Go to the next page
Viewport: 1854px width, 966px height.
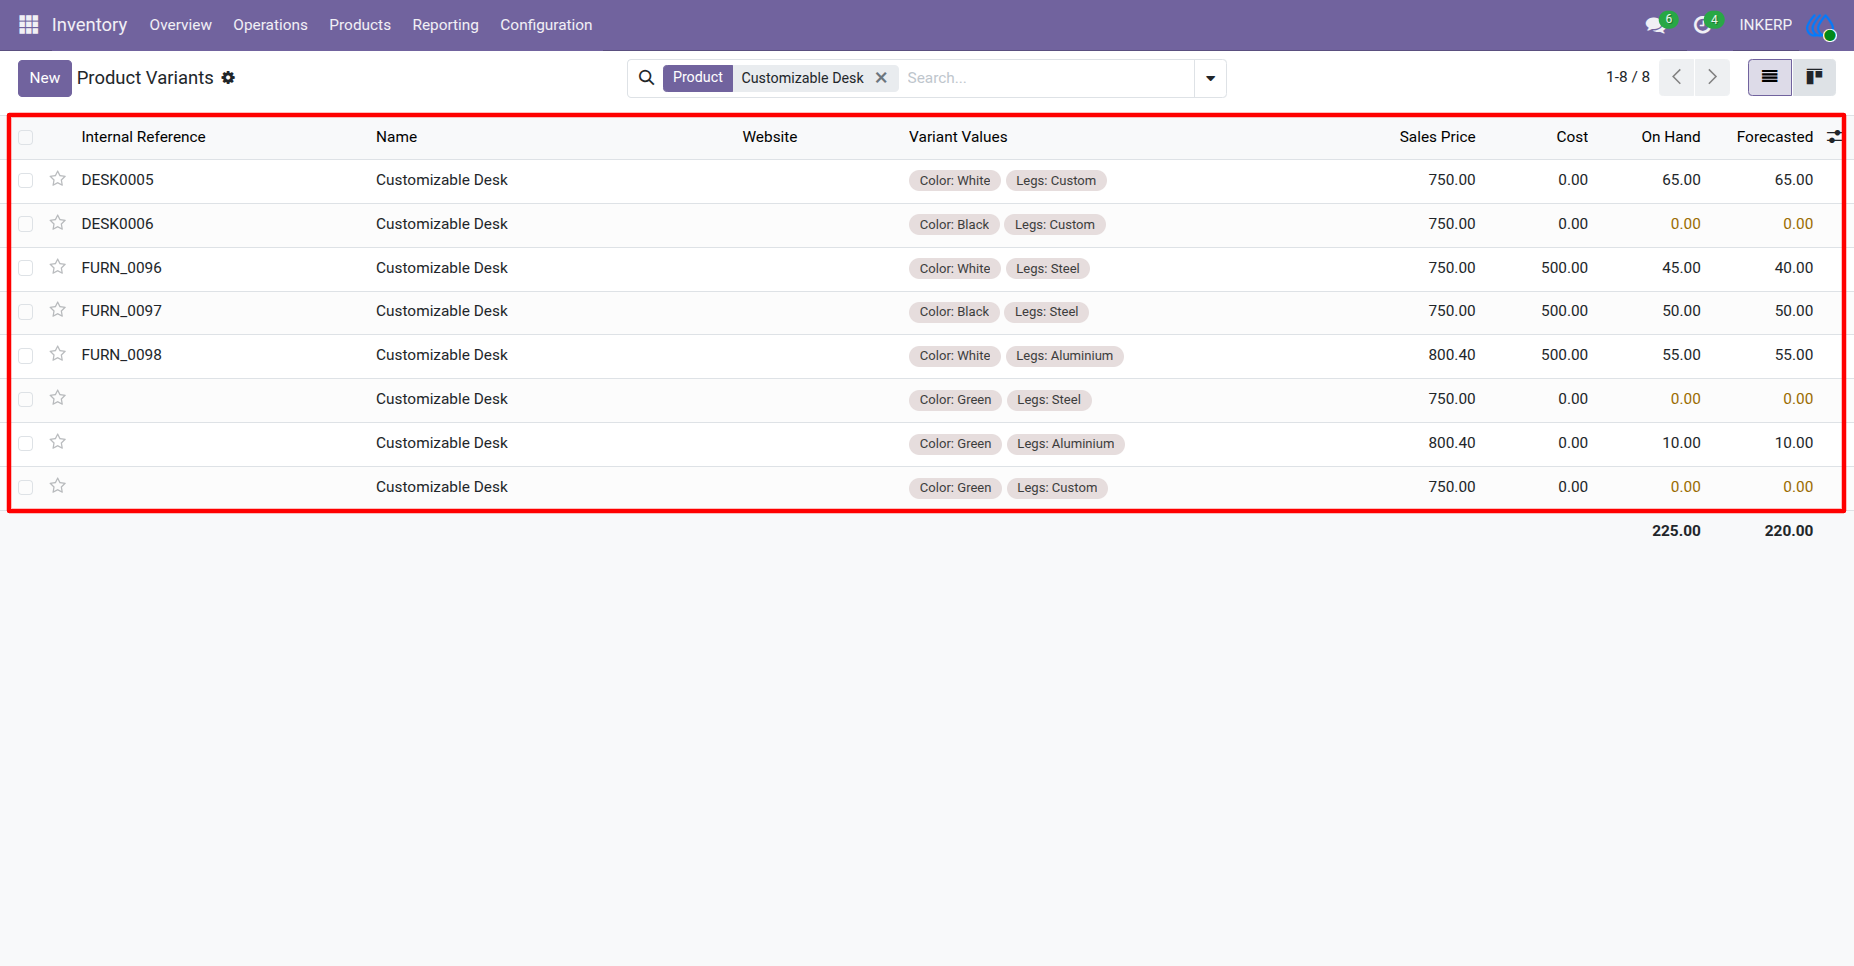(1712, 77)
